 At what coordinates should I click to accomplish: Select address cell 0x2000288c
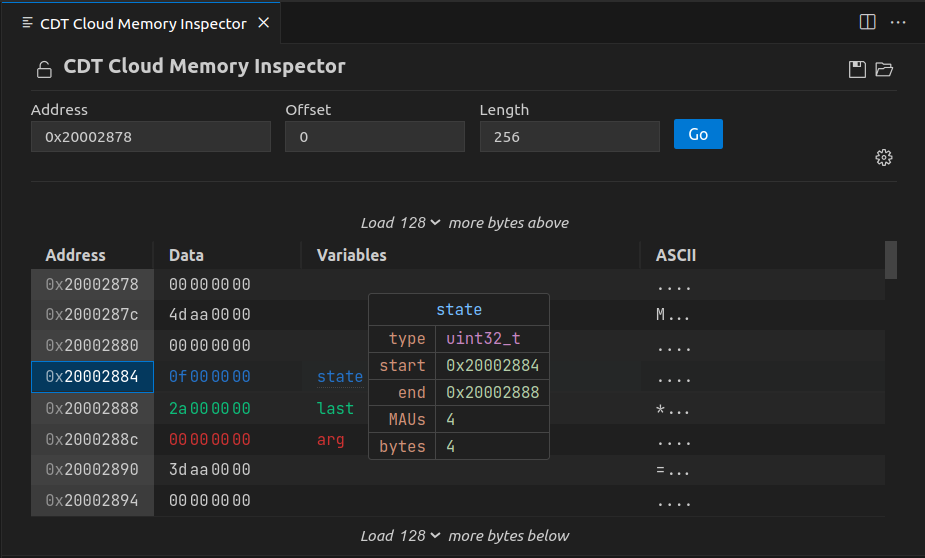[92, 439]
